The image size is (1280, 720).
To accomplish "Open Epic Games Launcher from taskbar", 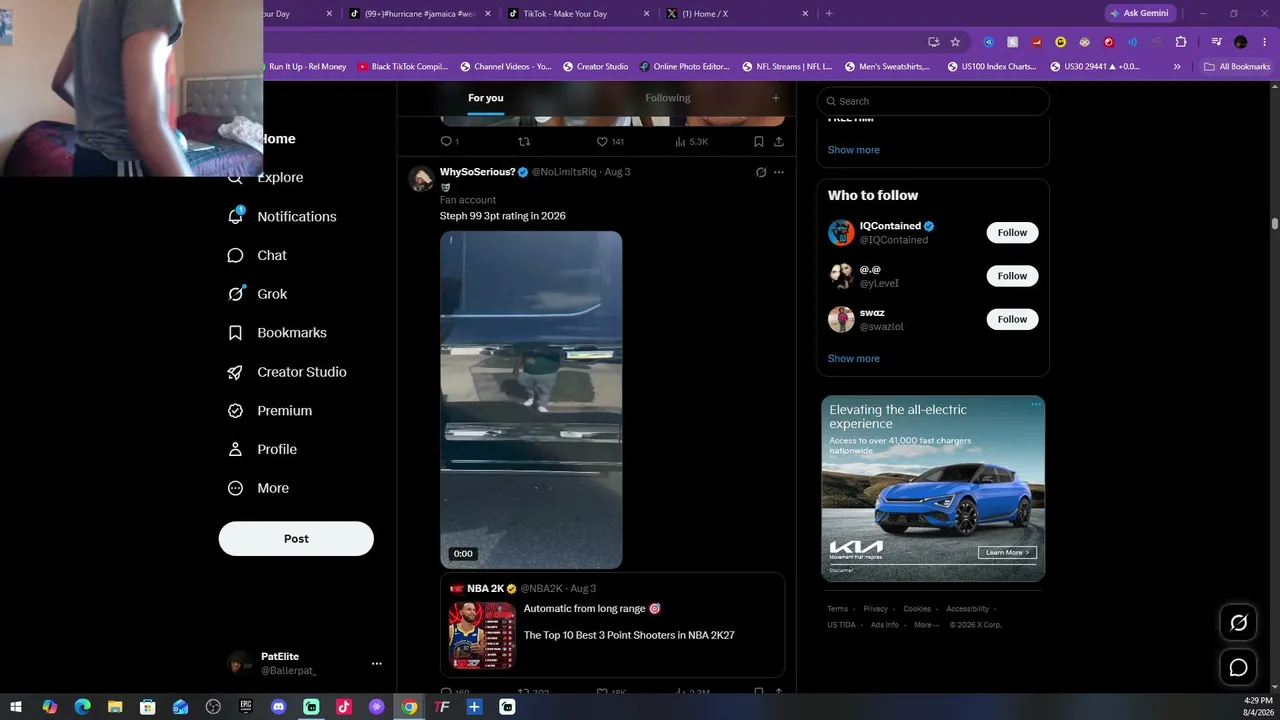I will 246,707.
